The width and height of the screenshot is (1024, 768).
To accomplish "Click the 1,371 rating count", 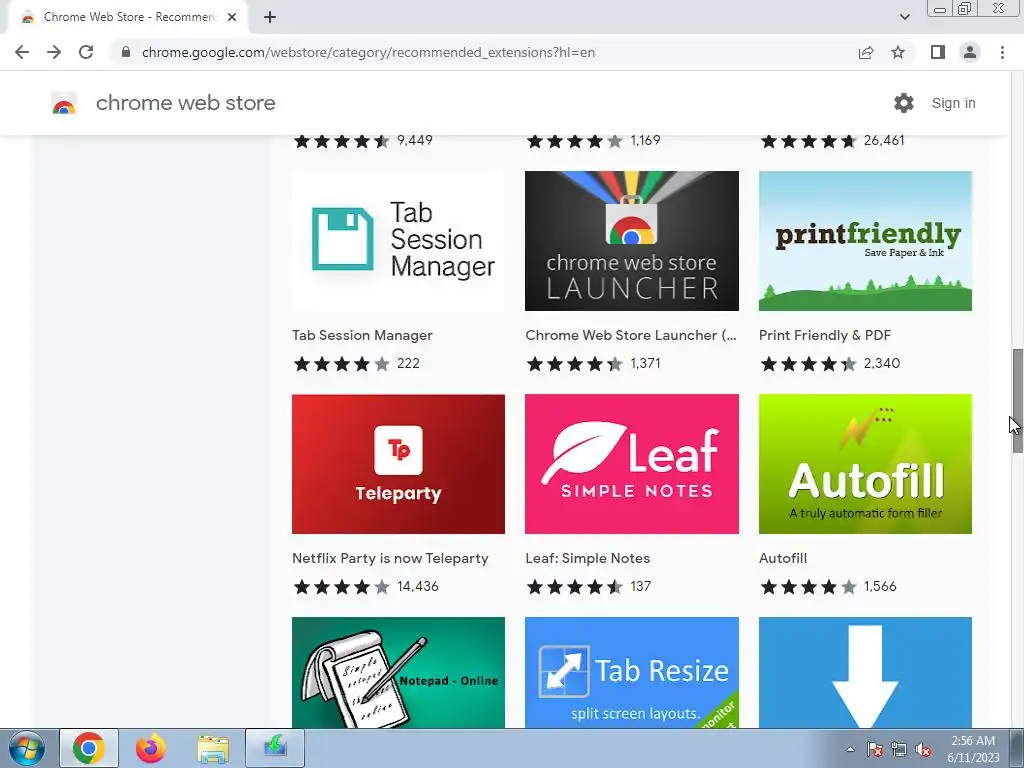I will (x=645, y=363).
